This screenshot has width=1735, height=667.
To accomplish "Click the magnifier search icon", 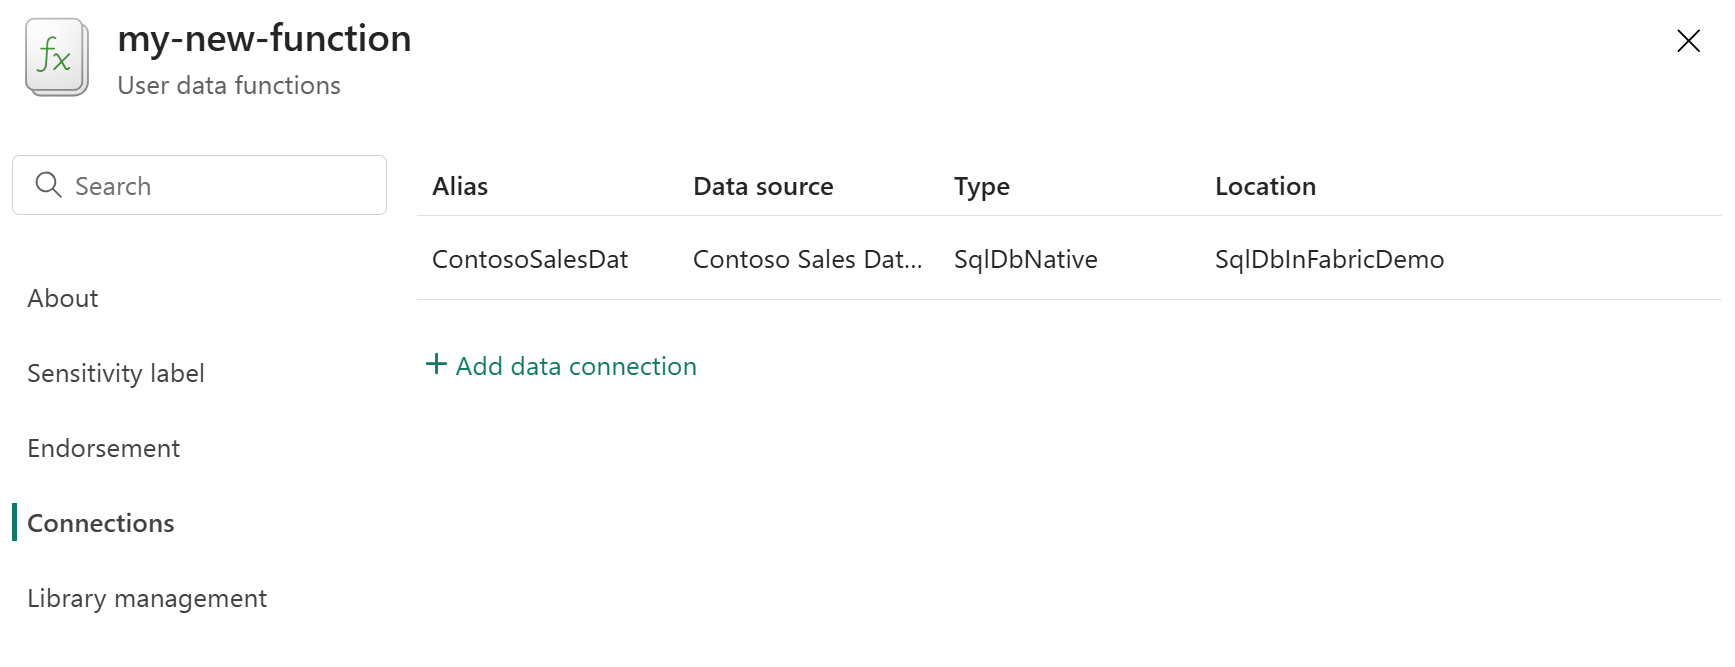I will click(48, 185).
